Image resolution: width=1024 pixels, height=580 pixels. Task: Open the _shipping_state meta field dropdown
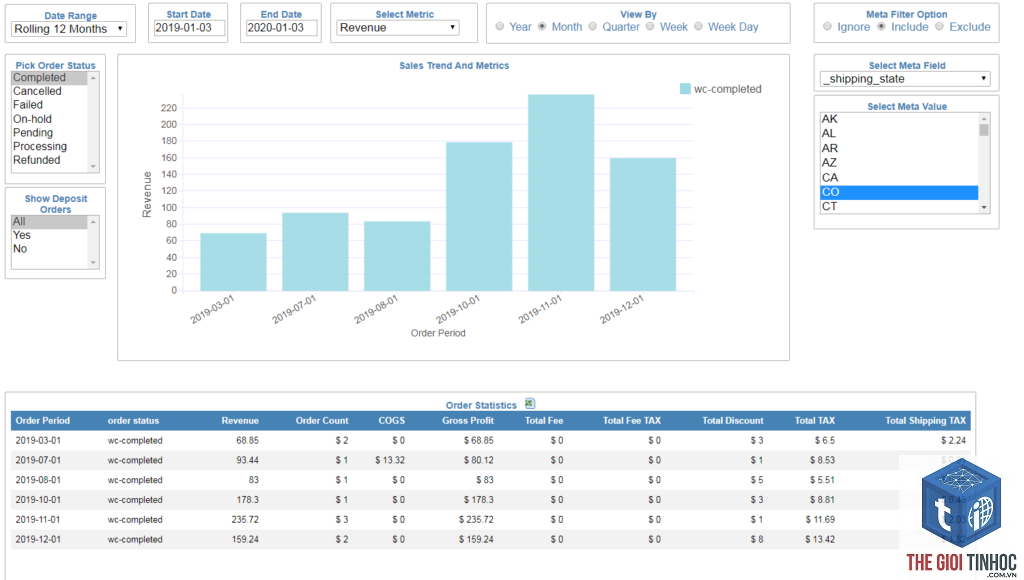click(904, 79)
